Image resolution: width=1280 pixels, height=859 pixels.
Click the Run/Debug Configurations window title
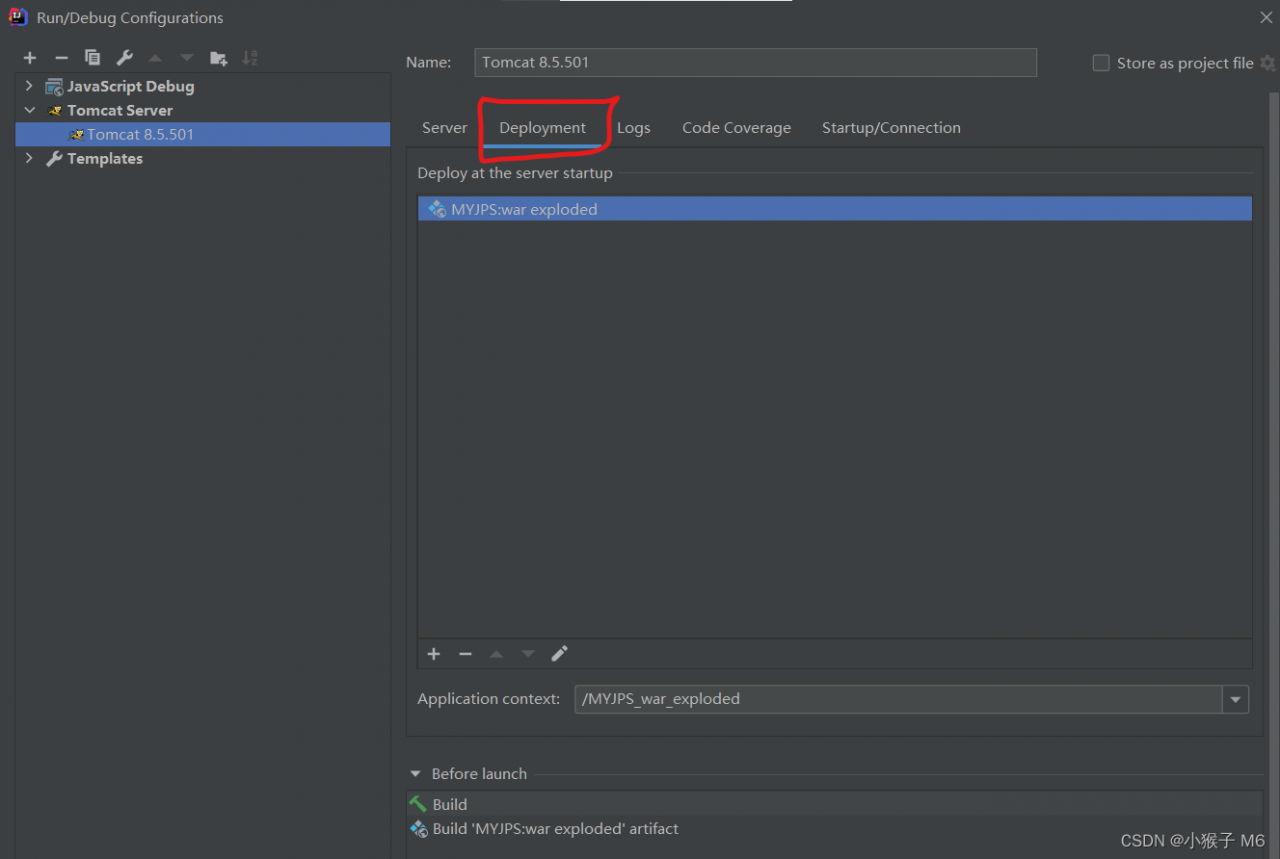click(x=130, y=18)
